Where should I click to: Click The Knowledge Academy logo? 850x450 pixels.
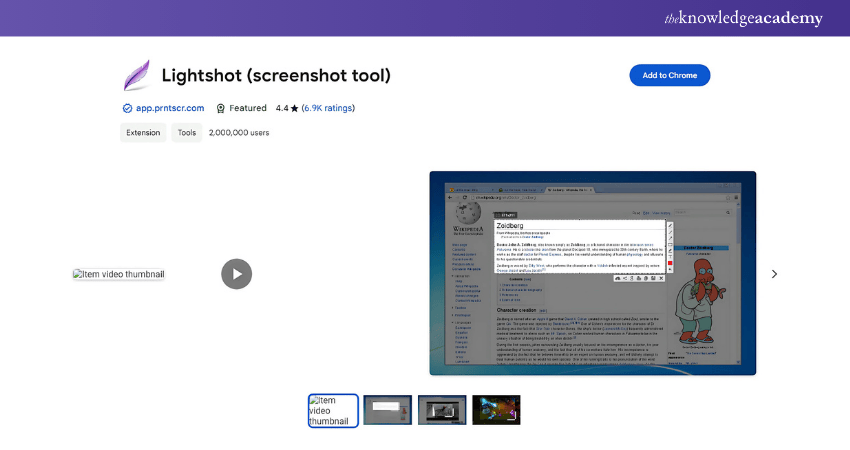(743, 18)
